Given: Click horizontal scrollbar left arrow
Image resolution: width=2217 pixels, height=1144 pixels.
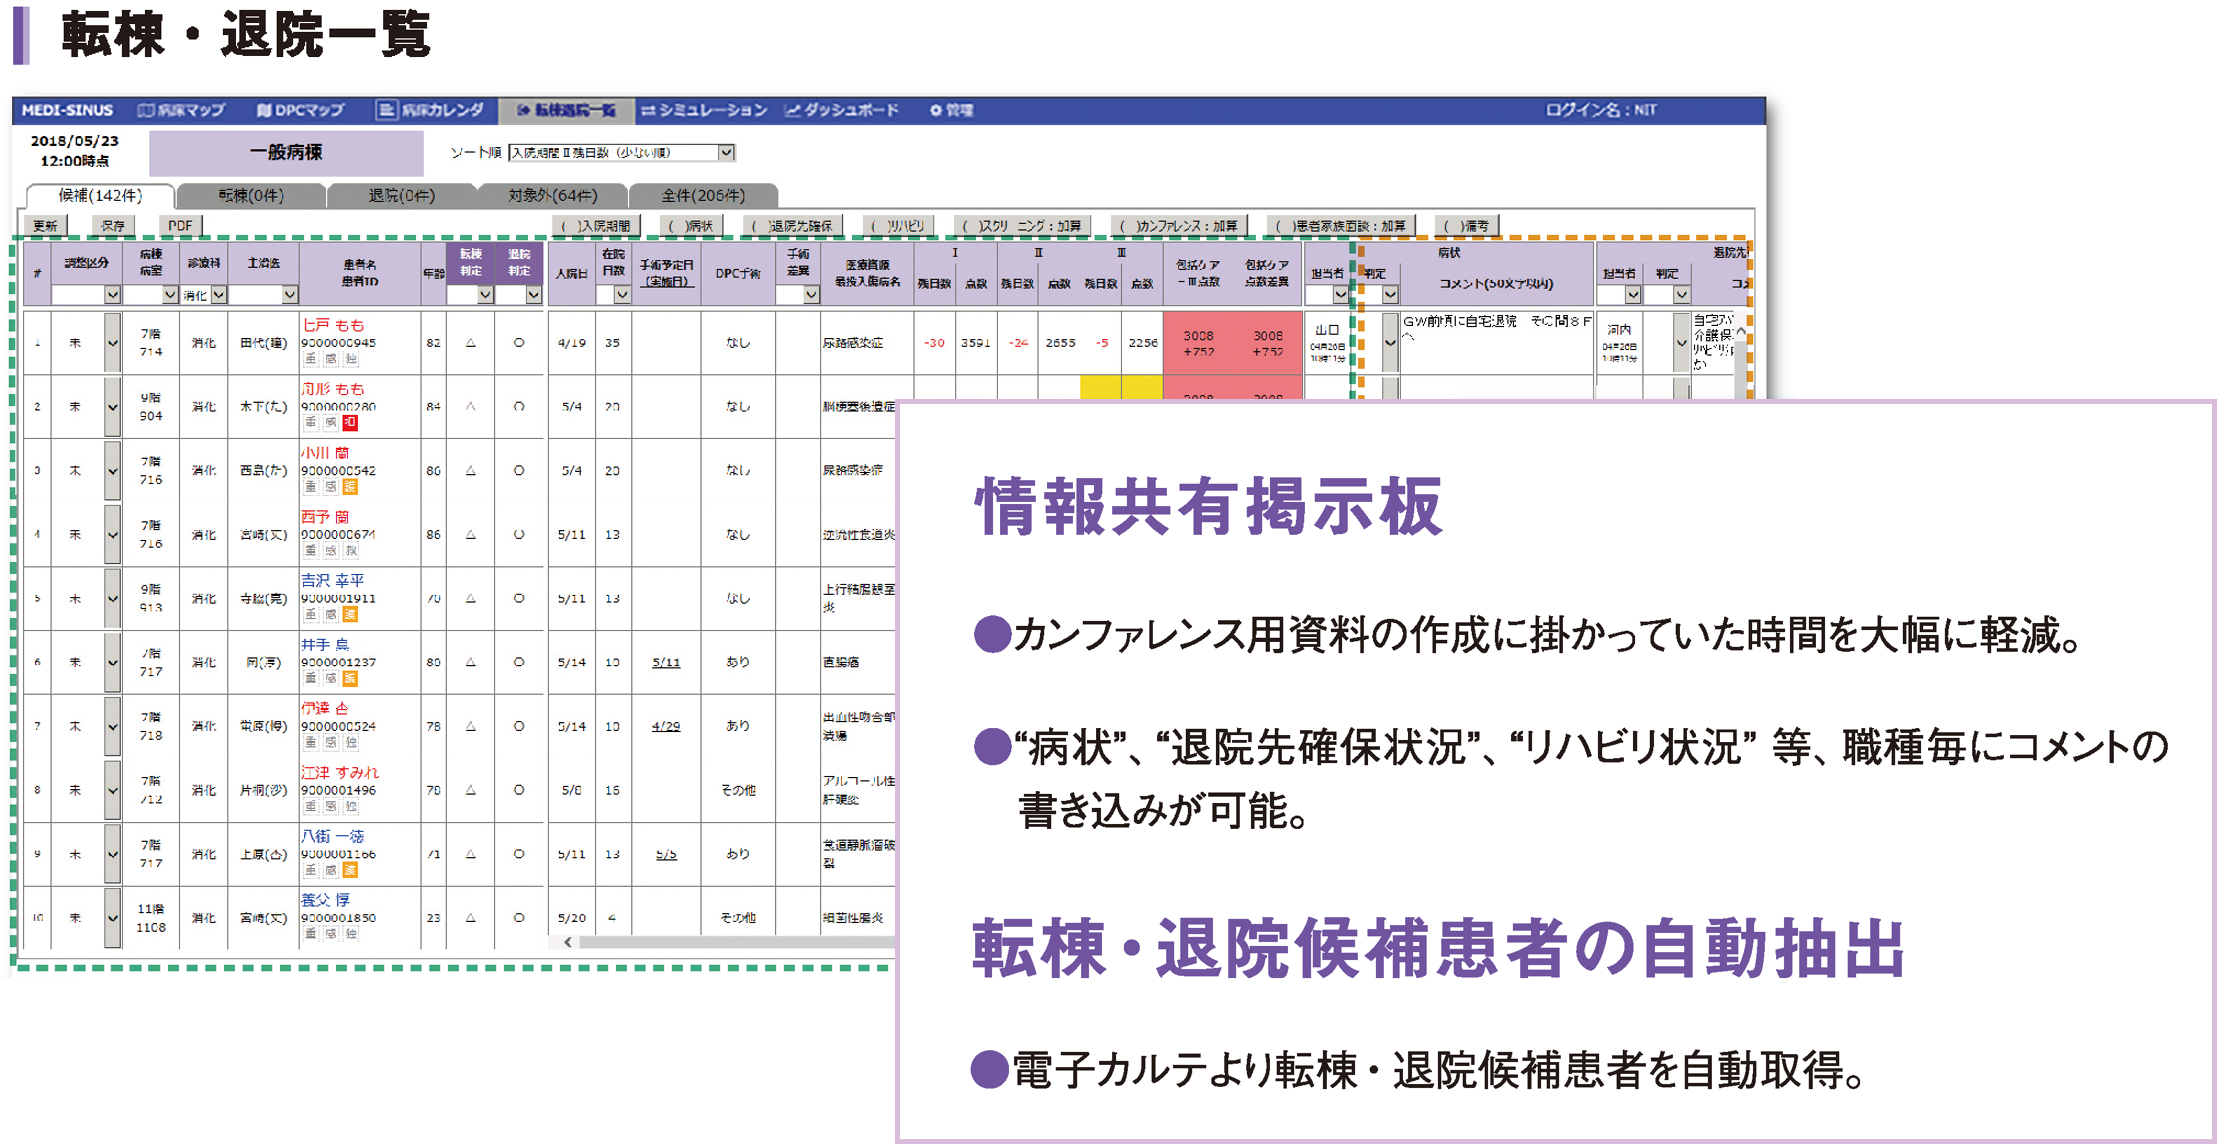Looking at the screenshot, I should pyautogui.click(x=568, y=941).
